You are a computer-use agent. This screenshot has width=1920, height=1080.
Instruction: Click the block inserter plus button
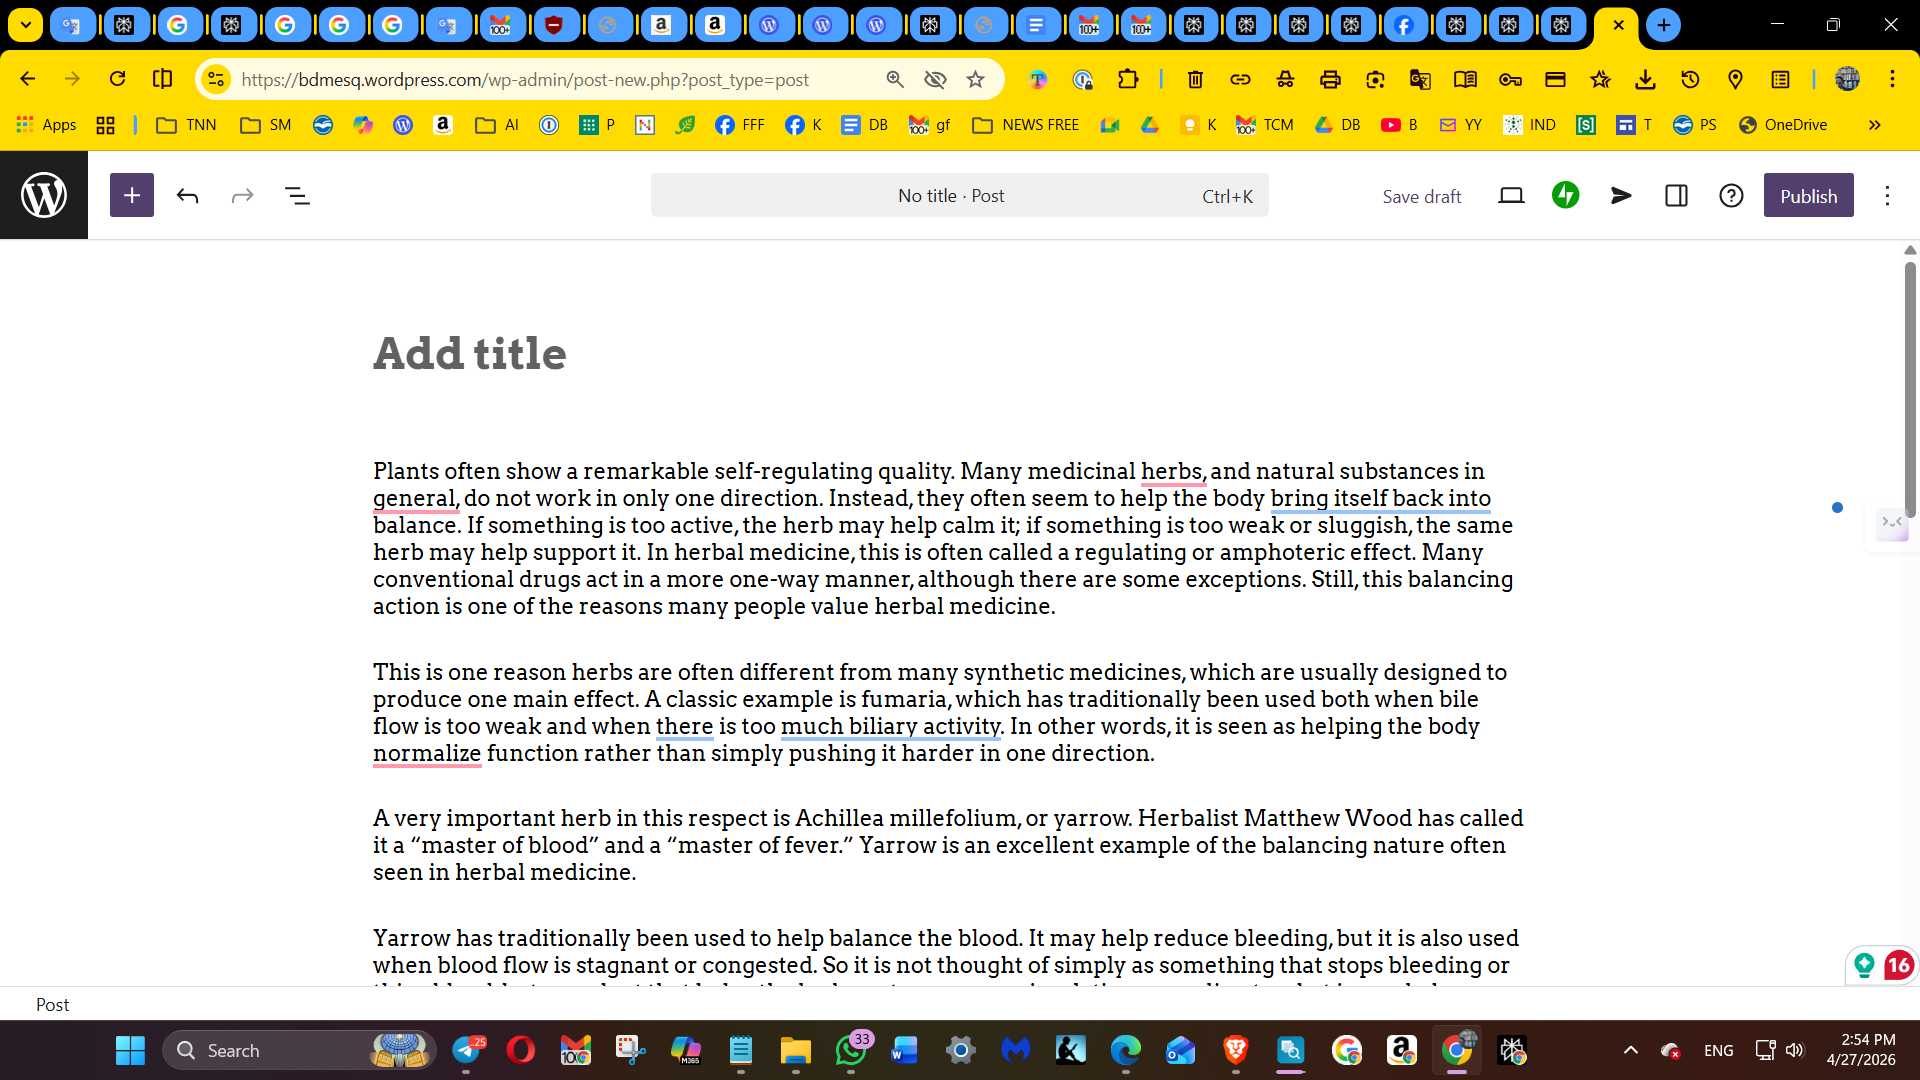tap(132, 196)
